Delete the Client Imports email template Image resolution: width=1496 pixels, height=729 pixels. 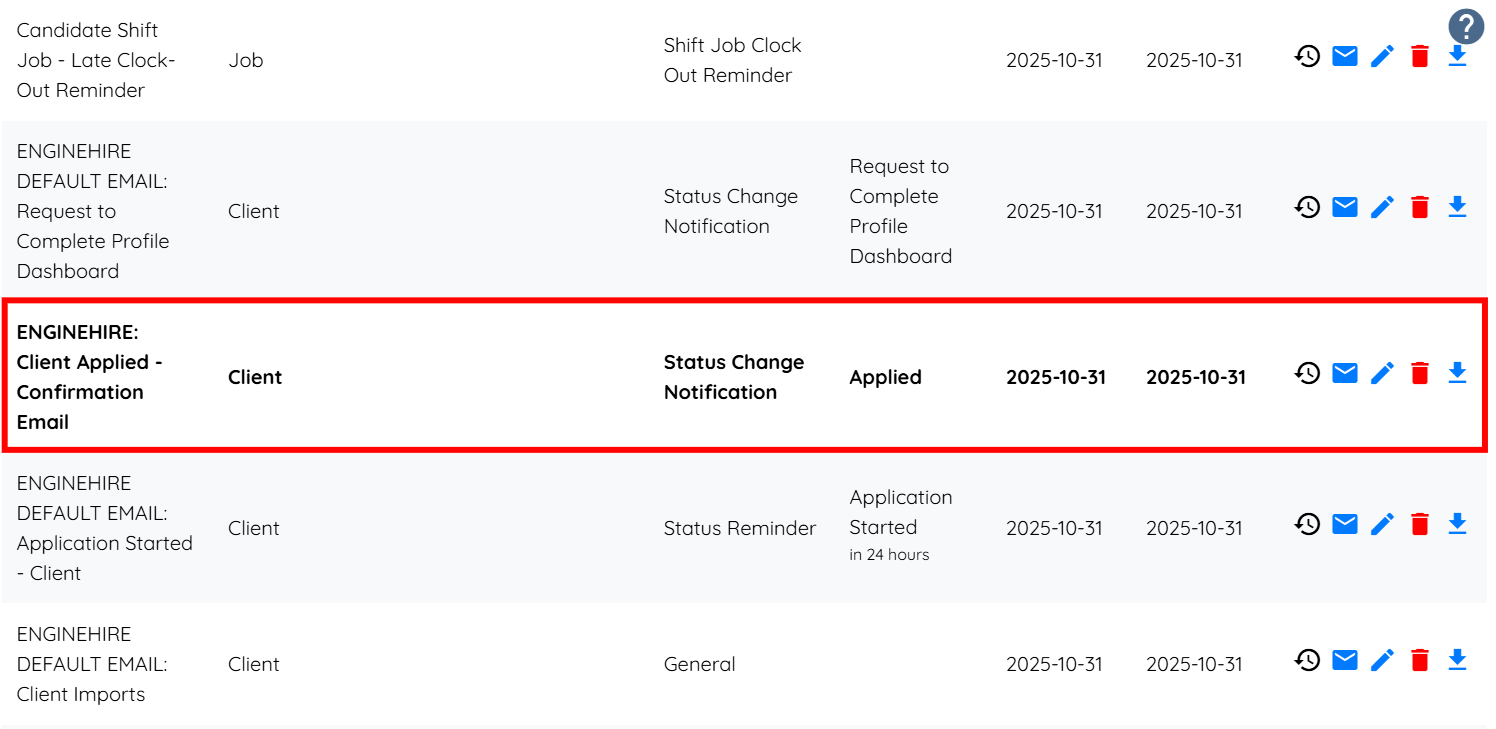point(1420,660)
